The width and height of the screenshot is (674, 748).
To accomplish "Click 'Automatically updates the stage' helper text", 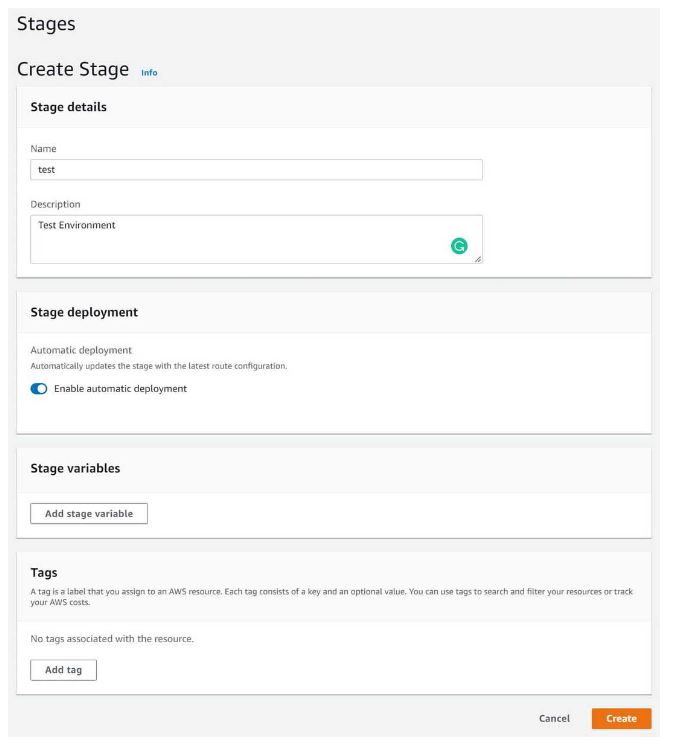I will click(x=159, y=366).
